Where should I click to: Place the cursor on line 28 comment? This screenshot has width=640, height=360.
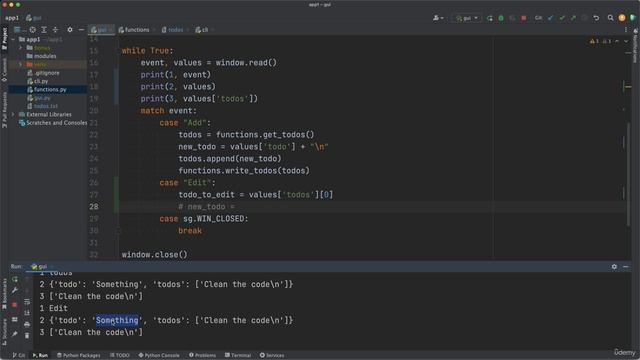point(207,207)
